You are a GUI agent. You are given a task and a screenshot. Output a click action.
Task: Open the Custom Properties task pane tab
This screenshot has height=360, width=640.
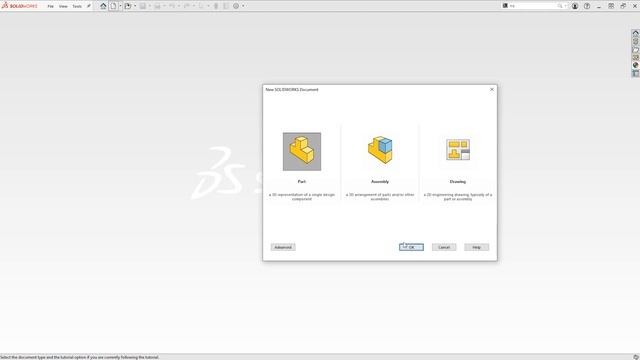click(636, 73)
